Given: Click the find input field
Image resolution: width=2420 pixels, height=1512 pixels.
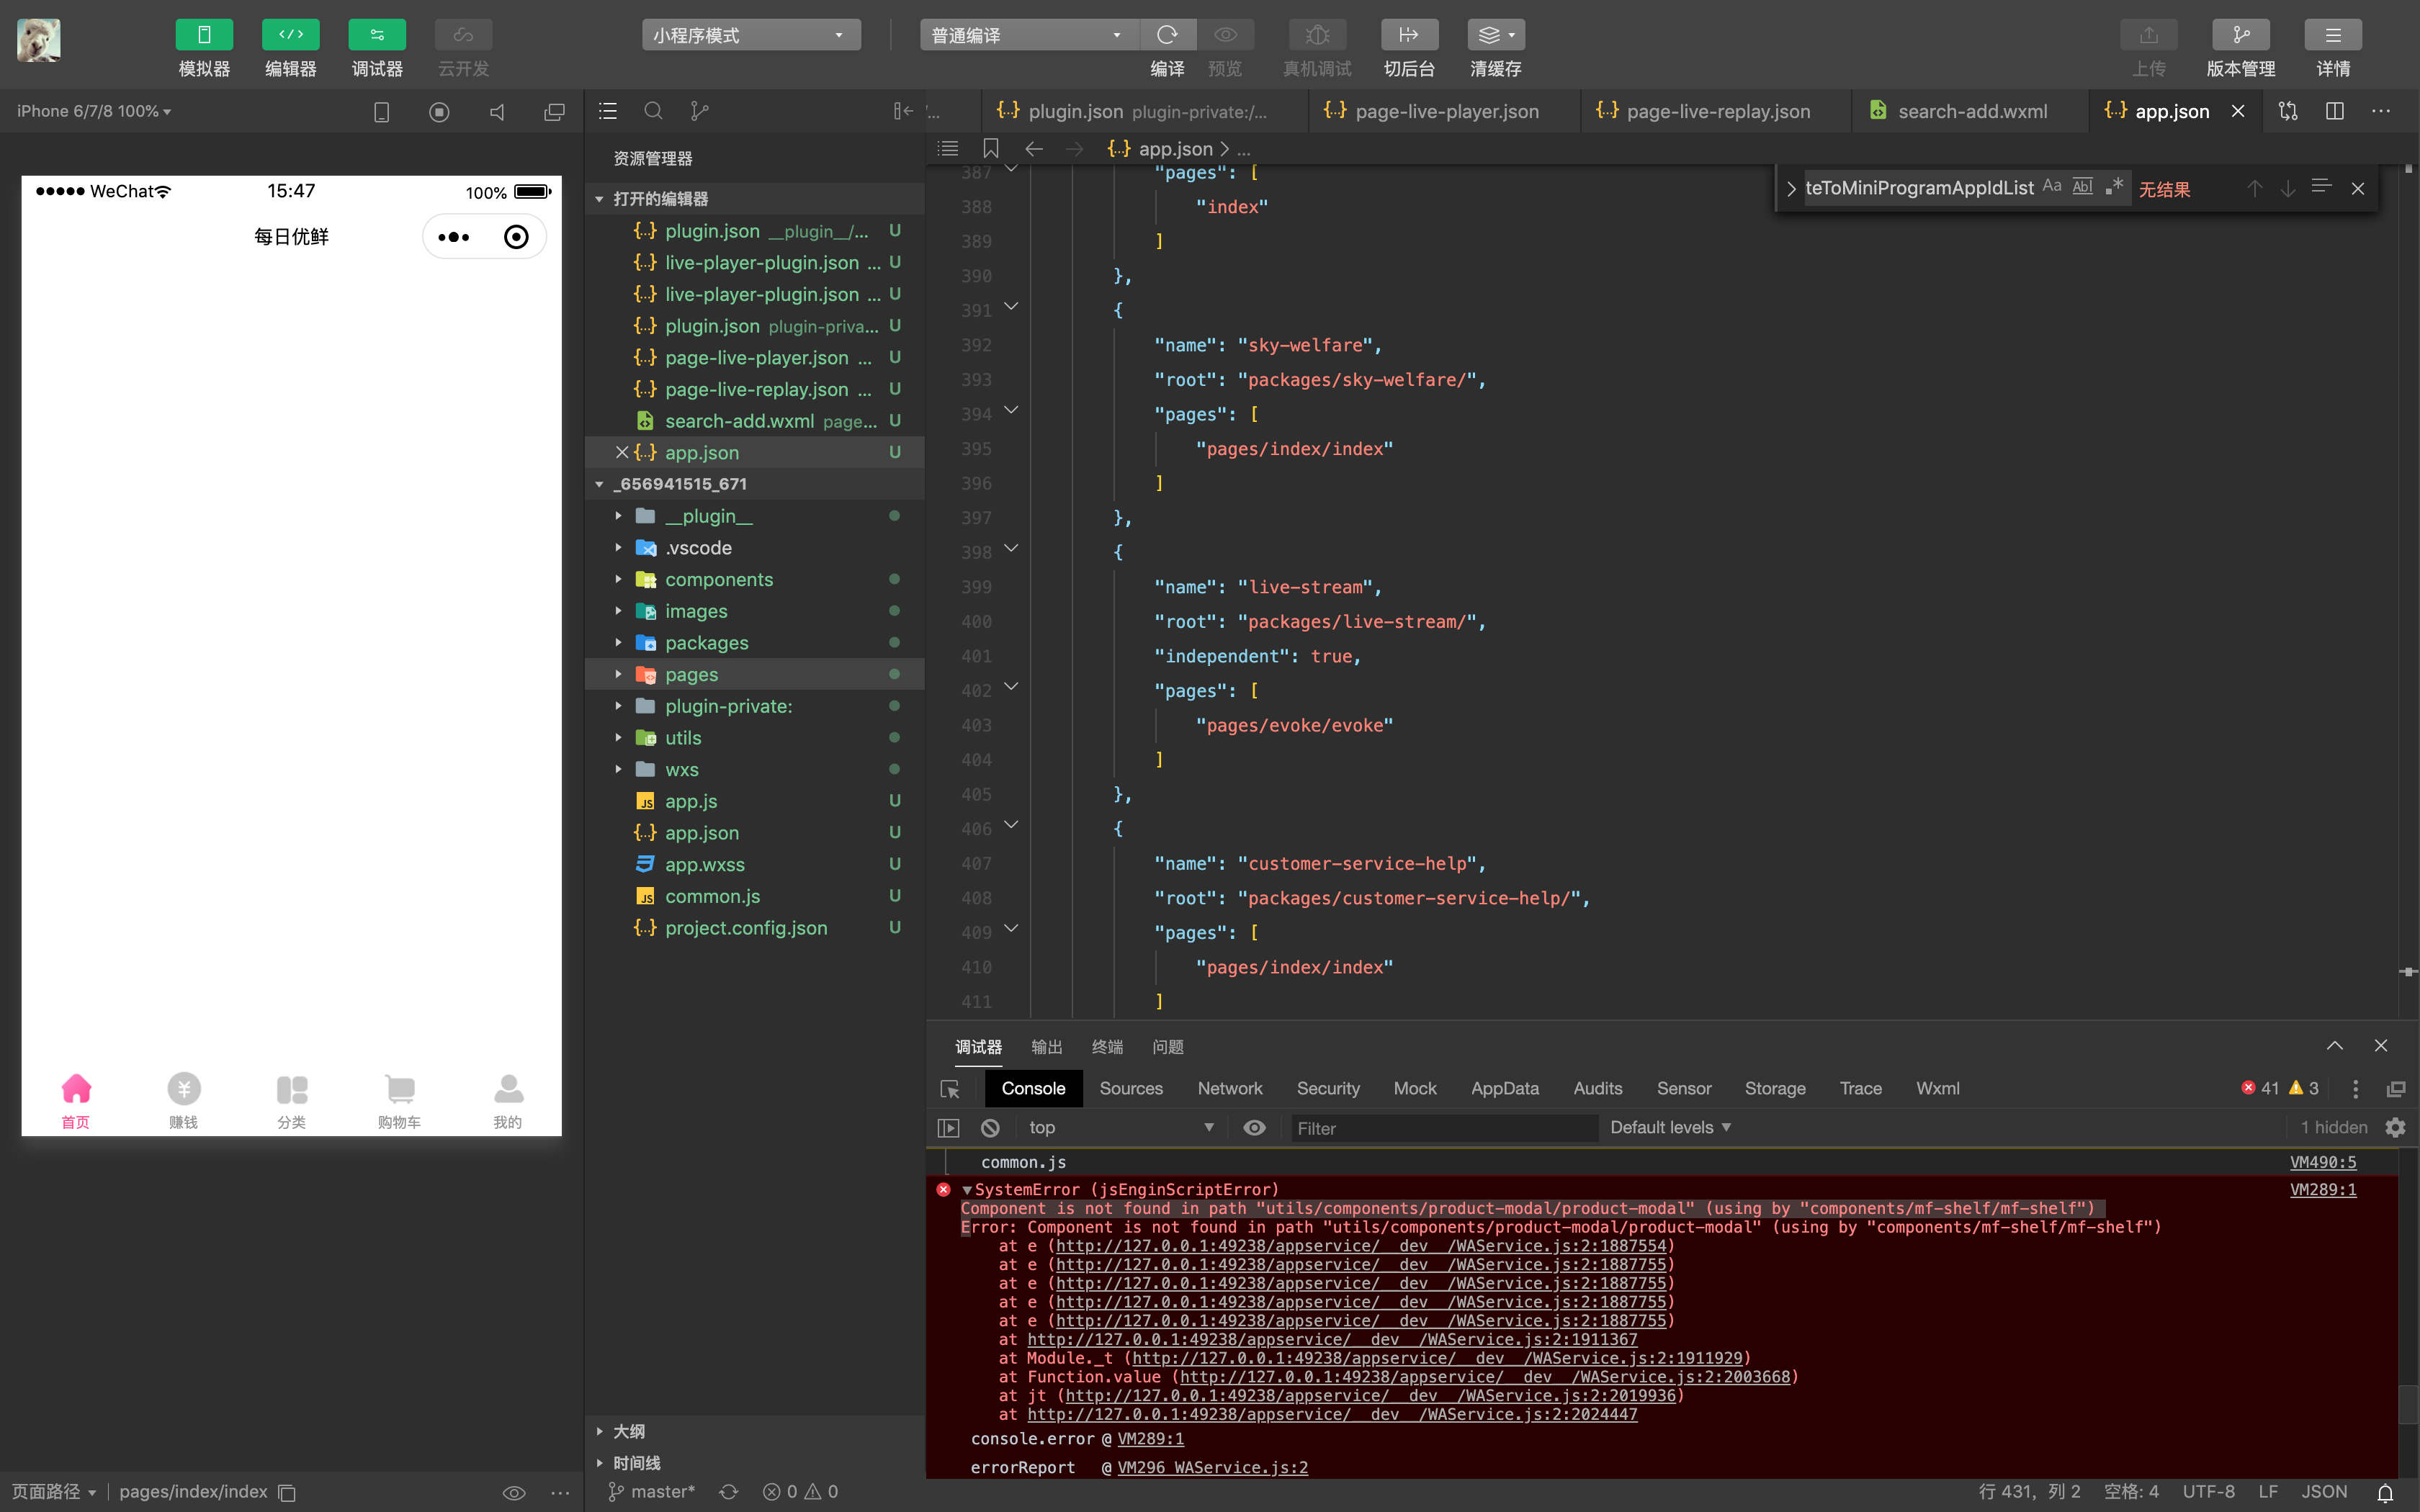Looking at the screenshot, I should click(x=1920, y=188).
